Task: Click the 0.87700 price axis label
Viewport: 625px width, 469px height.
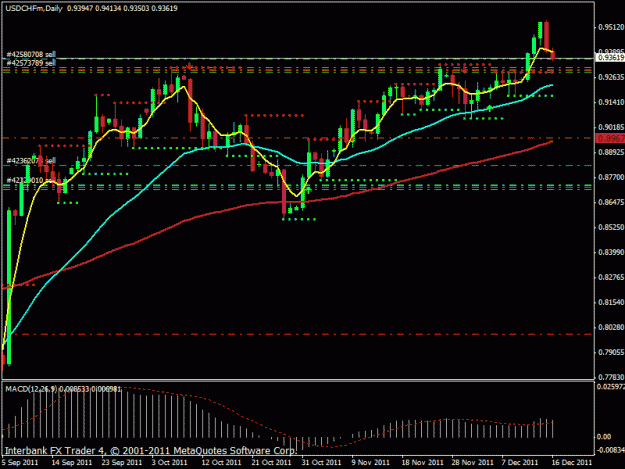Action: [x=611, y=177]
